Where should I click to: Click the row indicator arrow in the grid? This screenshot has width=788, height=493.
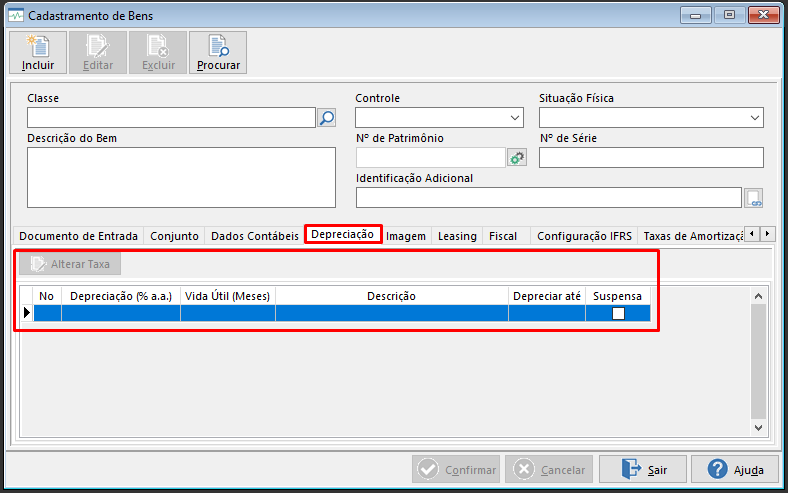tap(27, 313)
